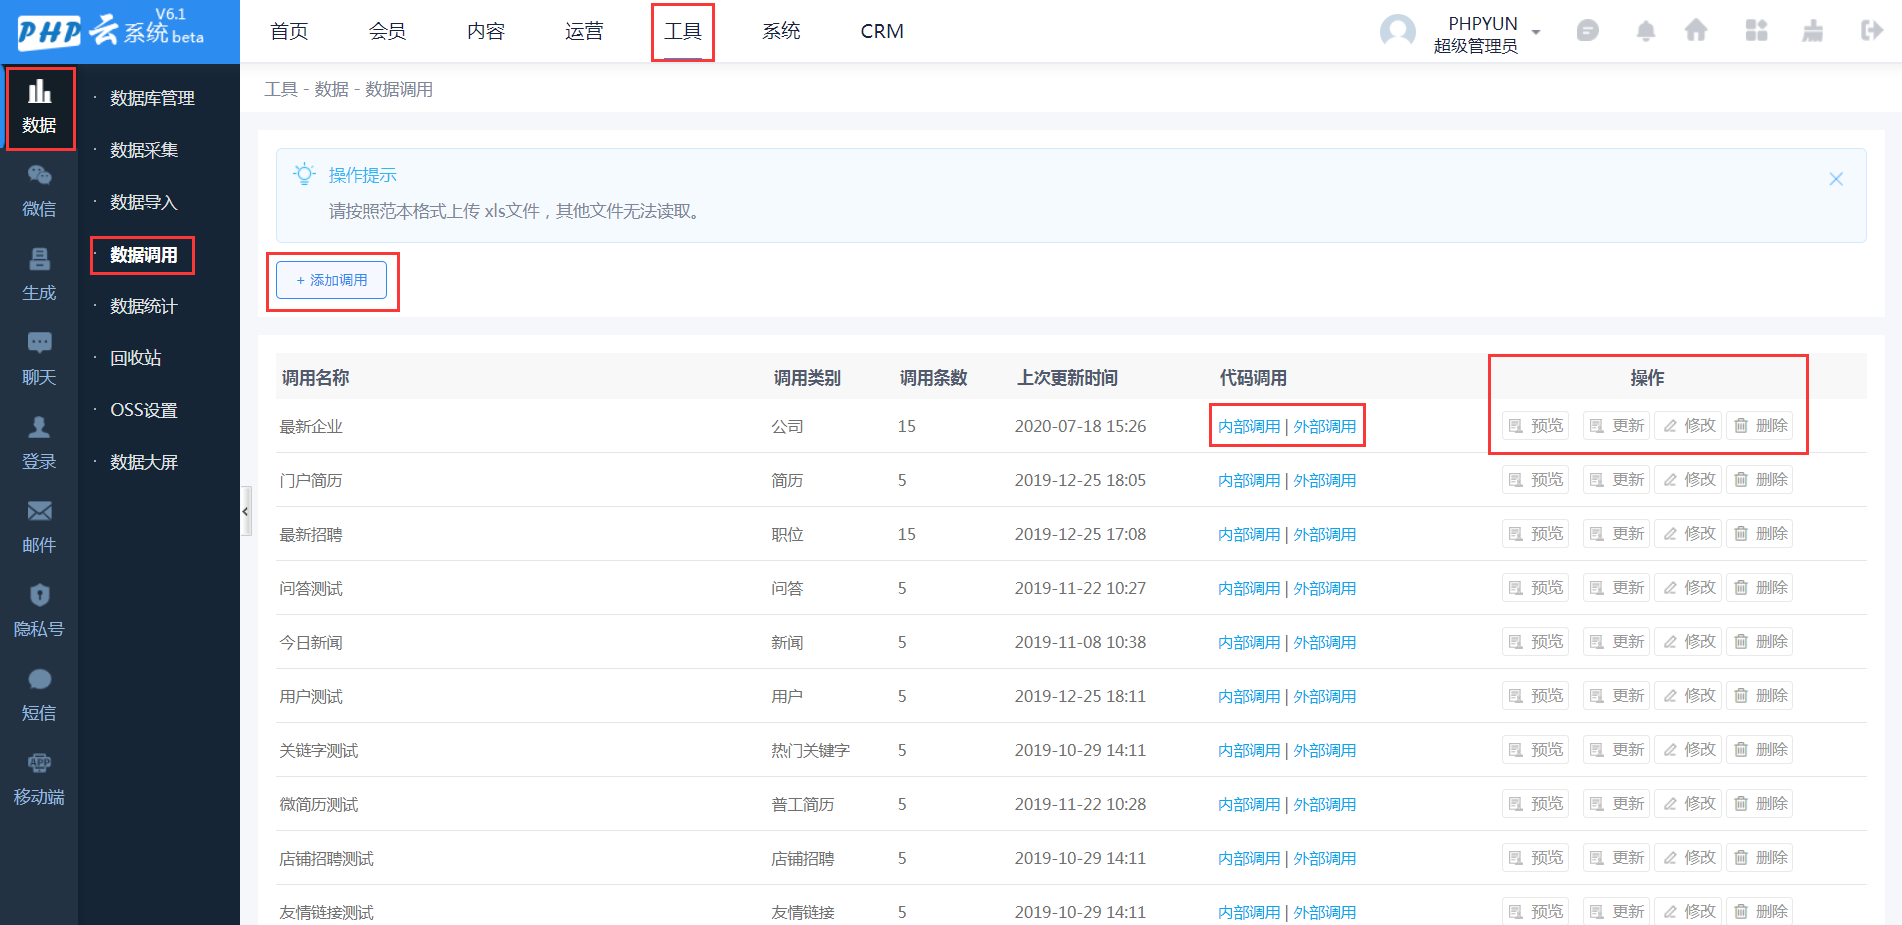The height and width of the screenshot is (925, 1902).
Task: Click 修改 for the 最新招聘 row
Action: click(x=1688, y=533)
